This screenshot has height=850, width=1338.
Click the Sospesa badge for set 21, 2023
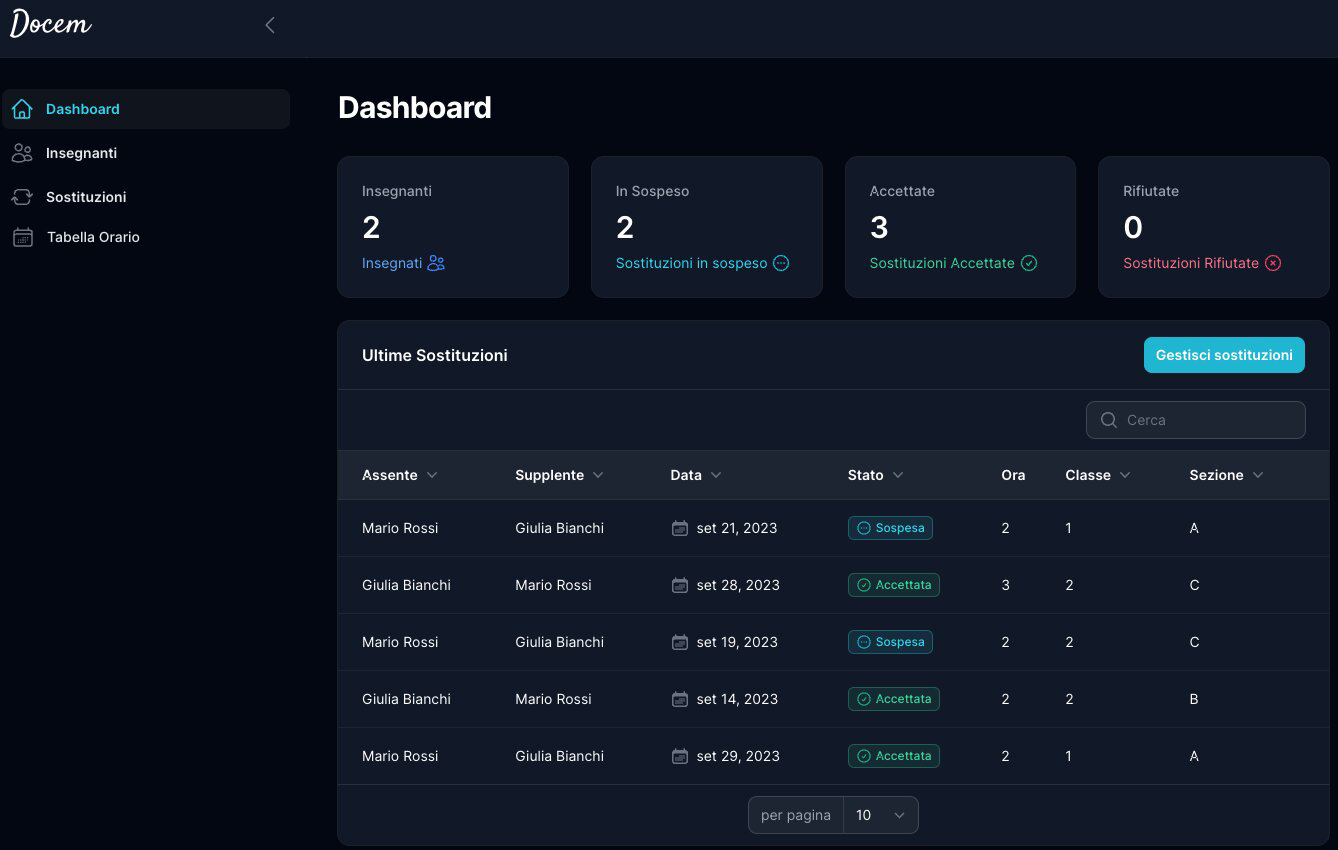pos(890,528)
